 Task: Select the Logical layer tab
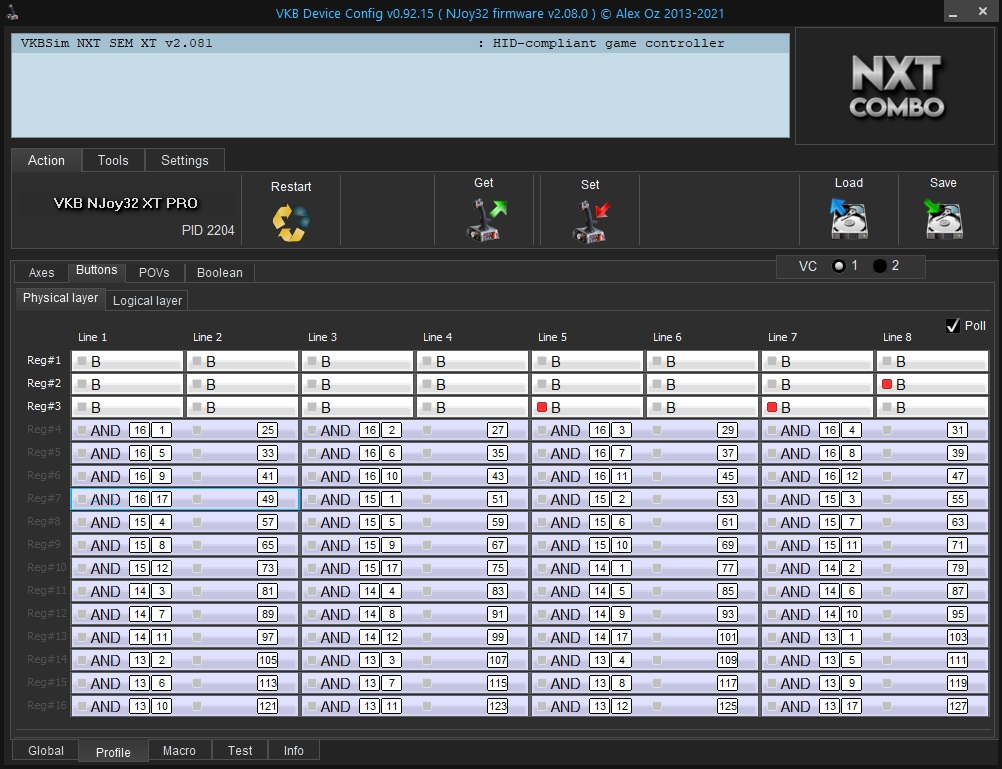147,301
